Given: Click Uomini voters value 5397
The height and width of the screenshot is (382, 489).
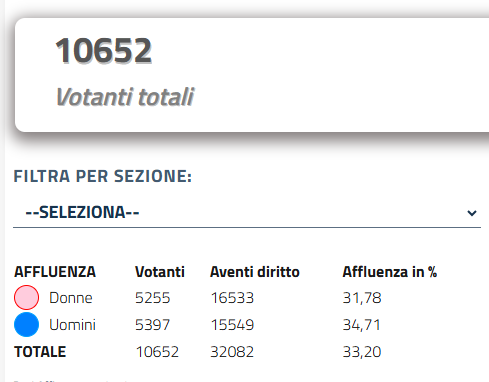Looking at the screenshot, I should pos(152,325).
